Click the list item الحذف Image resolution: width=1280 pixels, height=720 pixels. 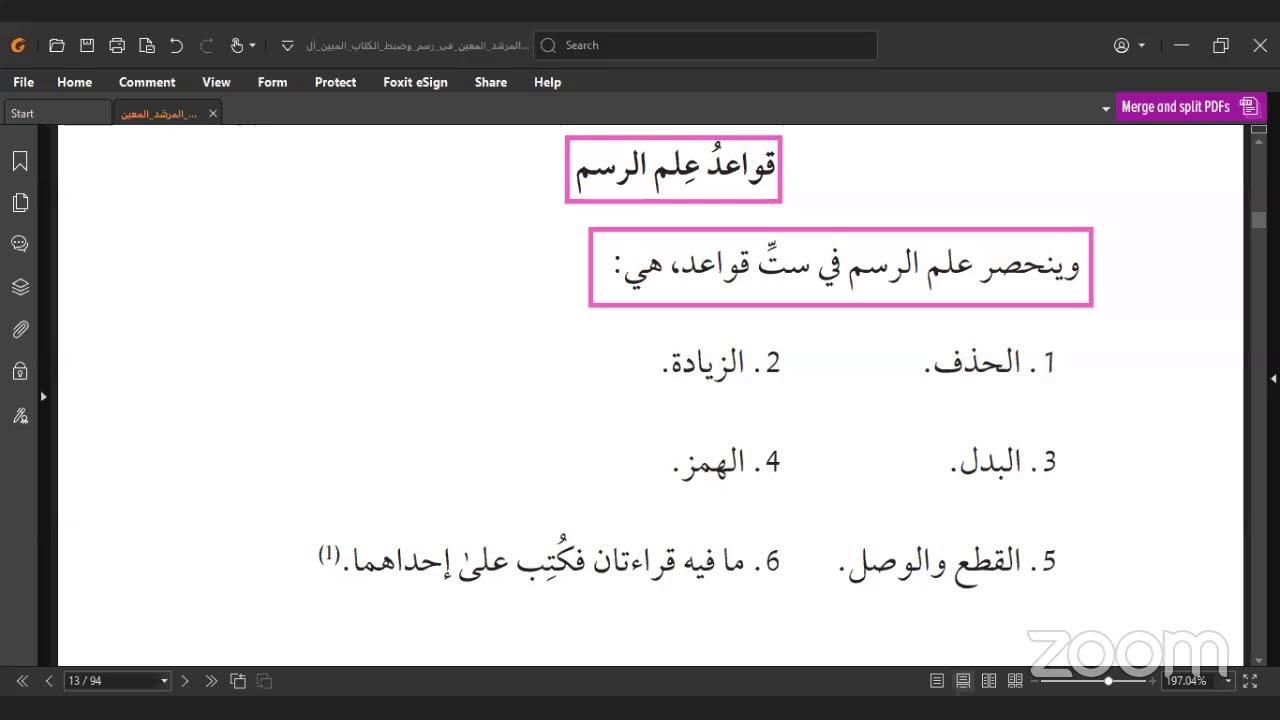(x=990, y=362)
